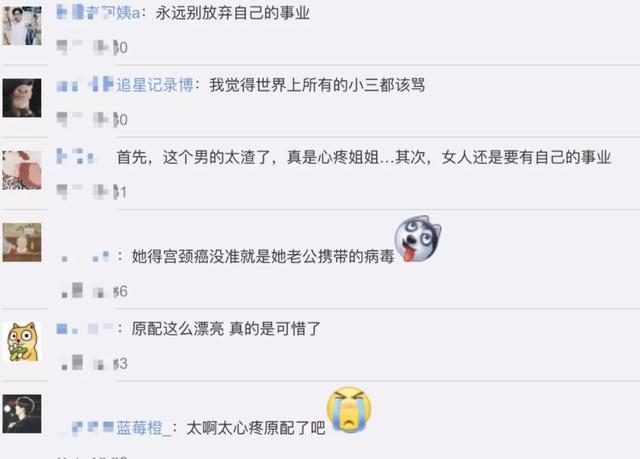Open avatar next to 宫颈癌 comment
Screen dimensions: 640x459
22,242
